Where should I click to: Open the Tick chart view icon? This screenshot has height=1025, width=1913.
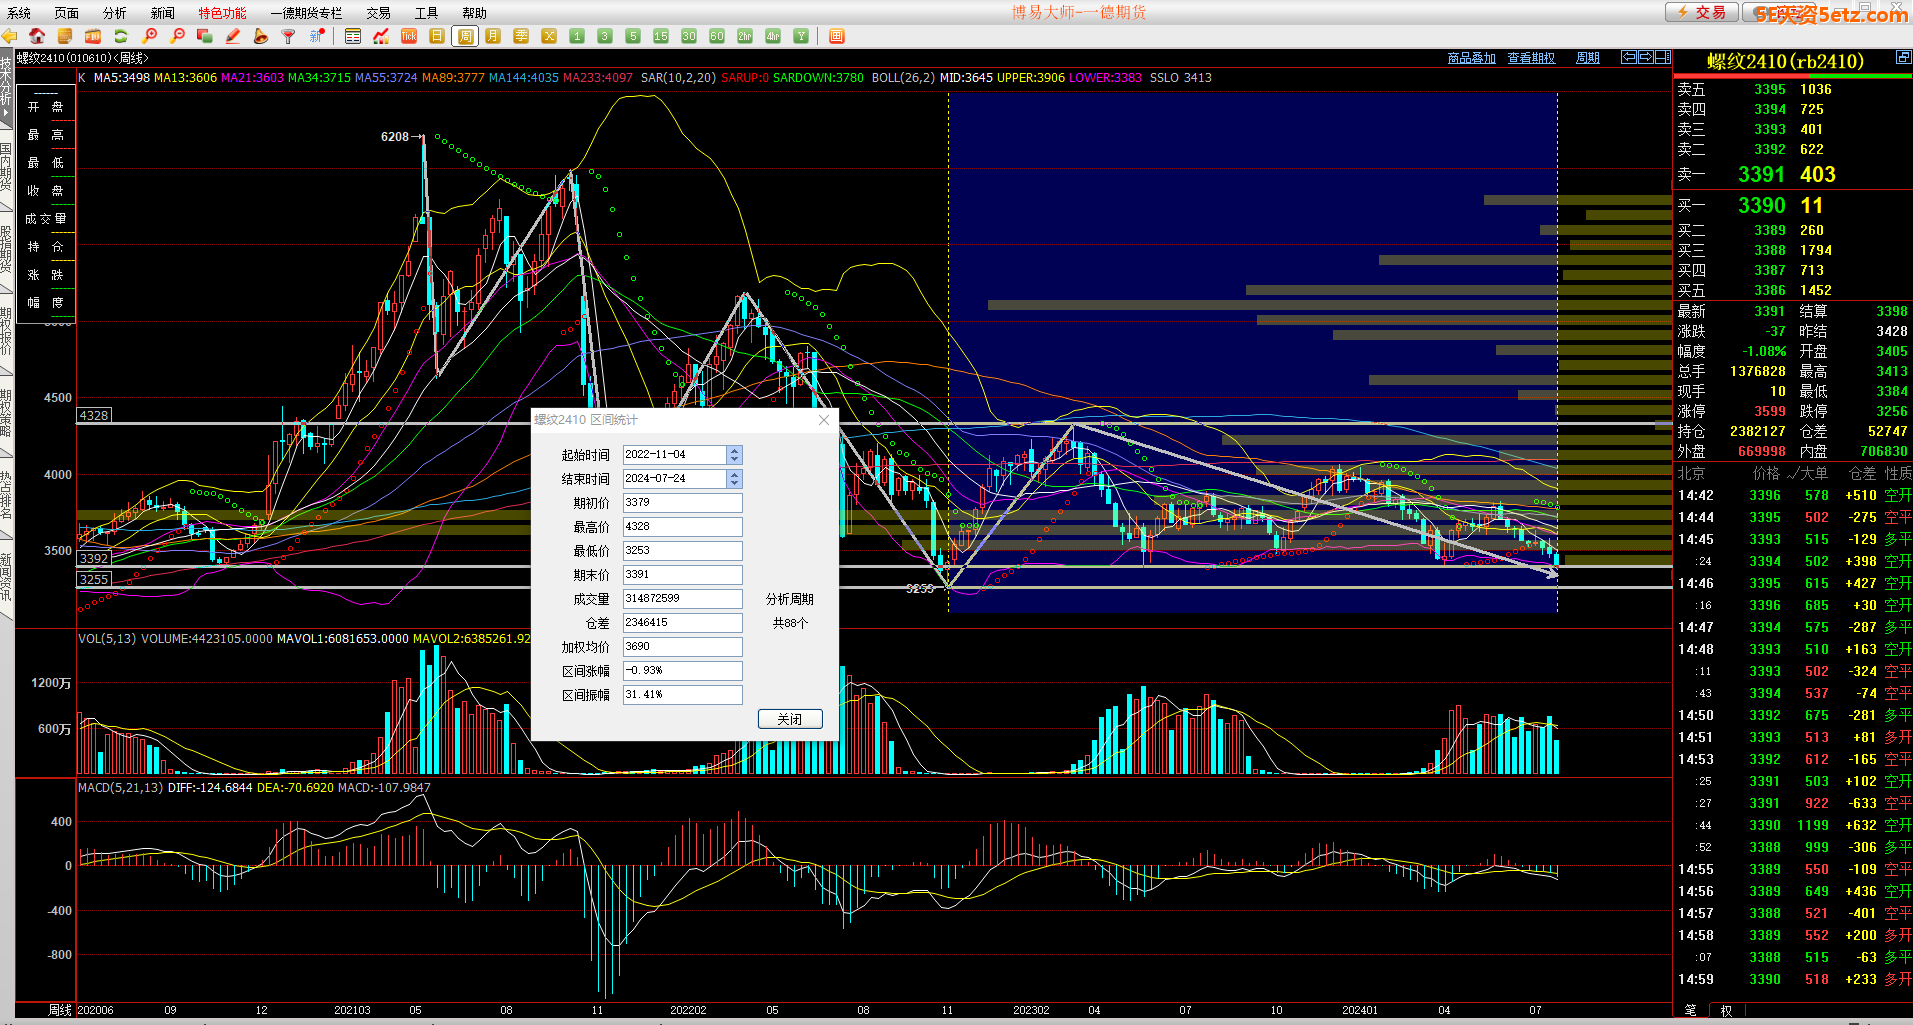[x=409, y=36]
